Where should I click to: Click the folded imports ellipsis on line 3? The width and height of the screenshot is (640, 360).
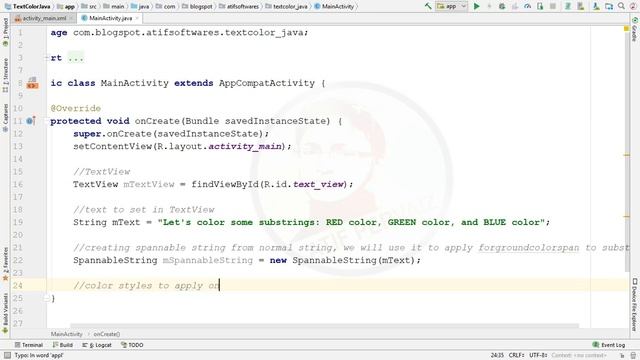point(76,58)
